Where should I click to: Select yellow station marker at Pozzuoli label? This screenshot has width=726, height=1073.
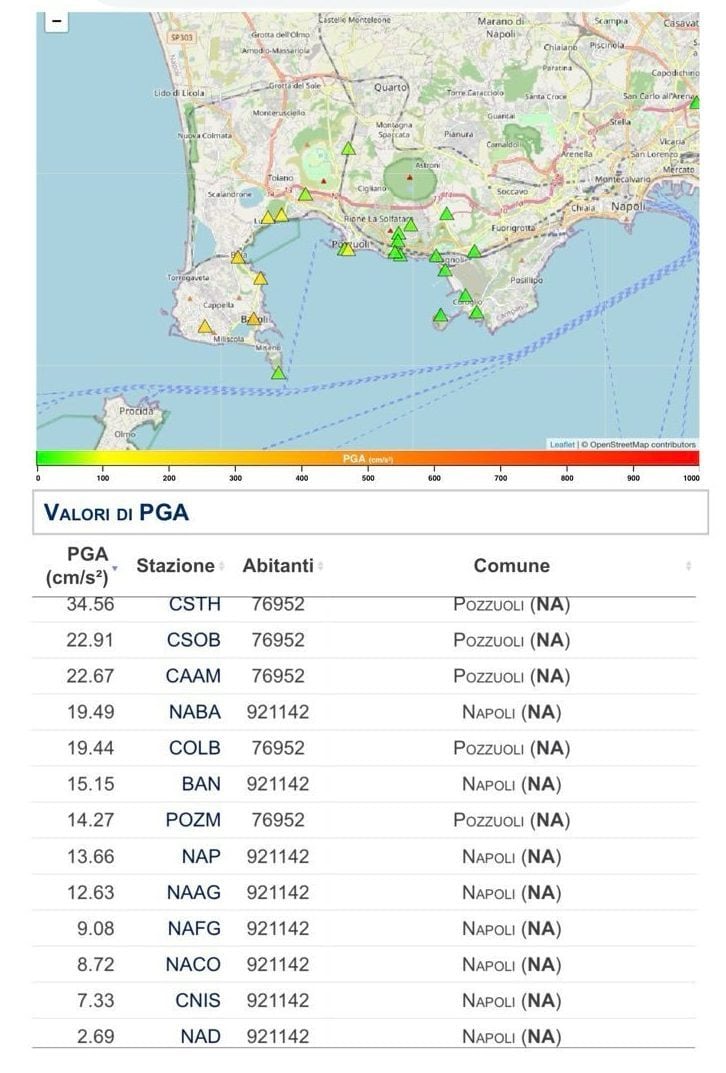pyautogui.click(x=348, y=248)
